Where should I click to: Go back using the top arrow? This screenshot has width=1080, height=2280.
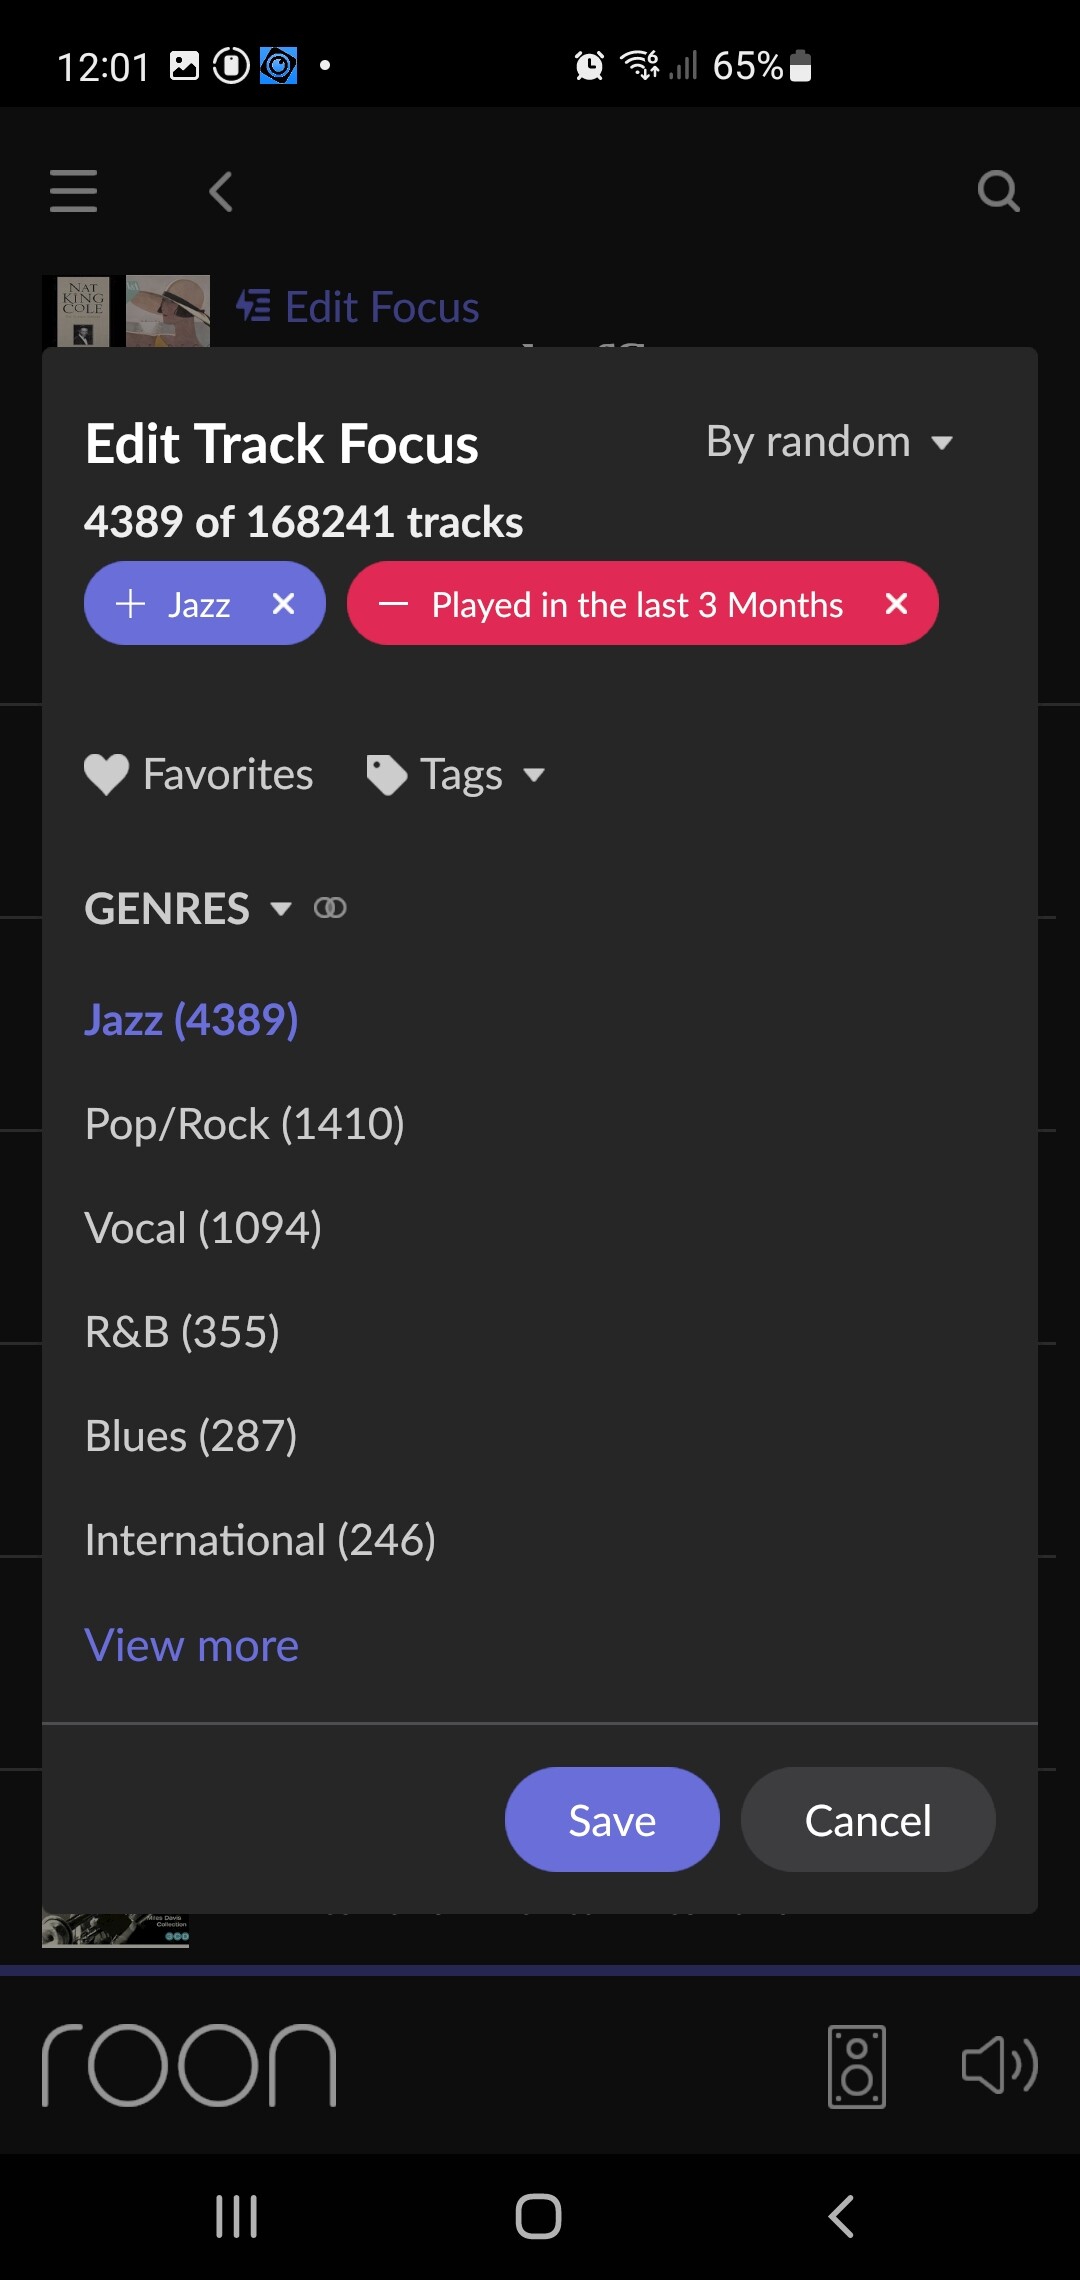(x=221, y=191)
